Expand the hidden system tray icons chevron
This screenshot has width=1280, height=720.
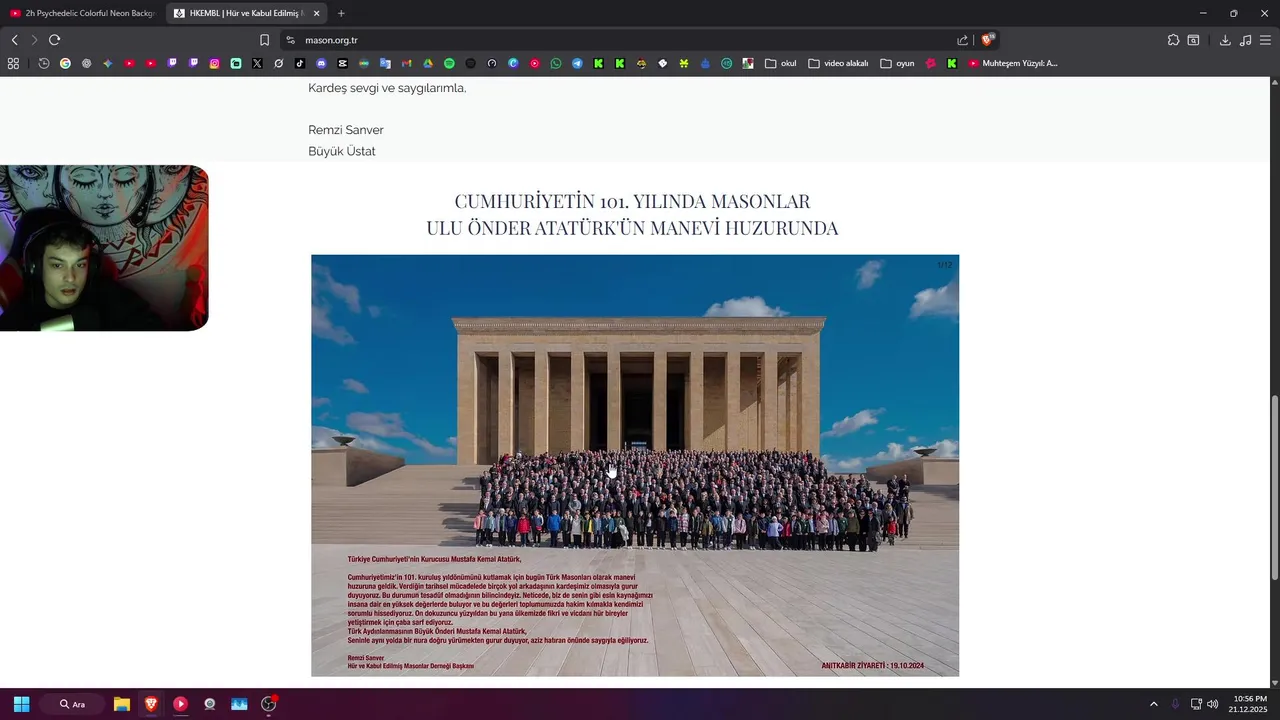coord(1153,704)
